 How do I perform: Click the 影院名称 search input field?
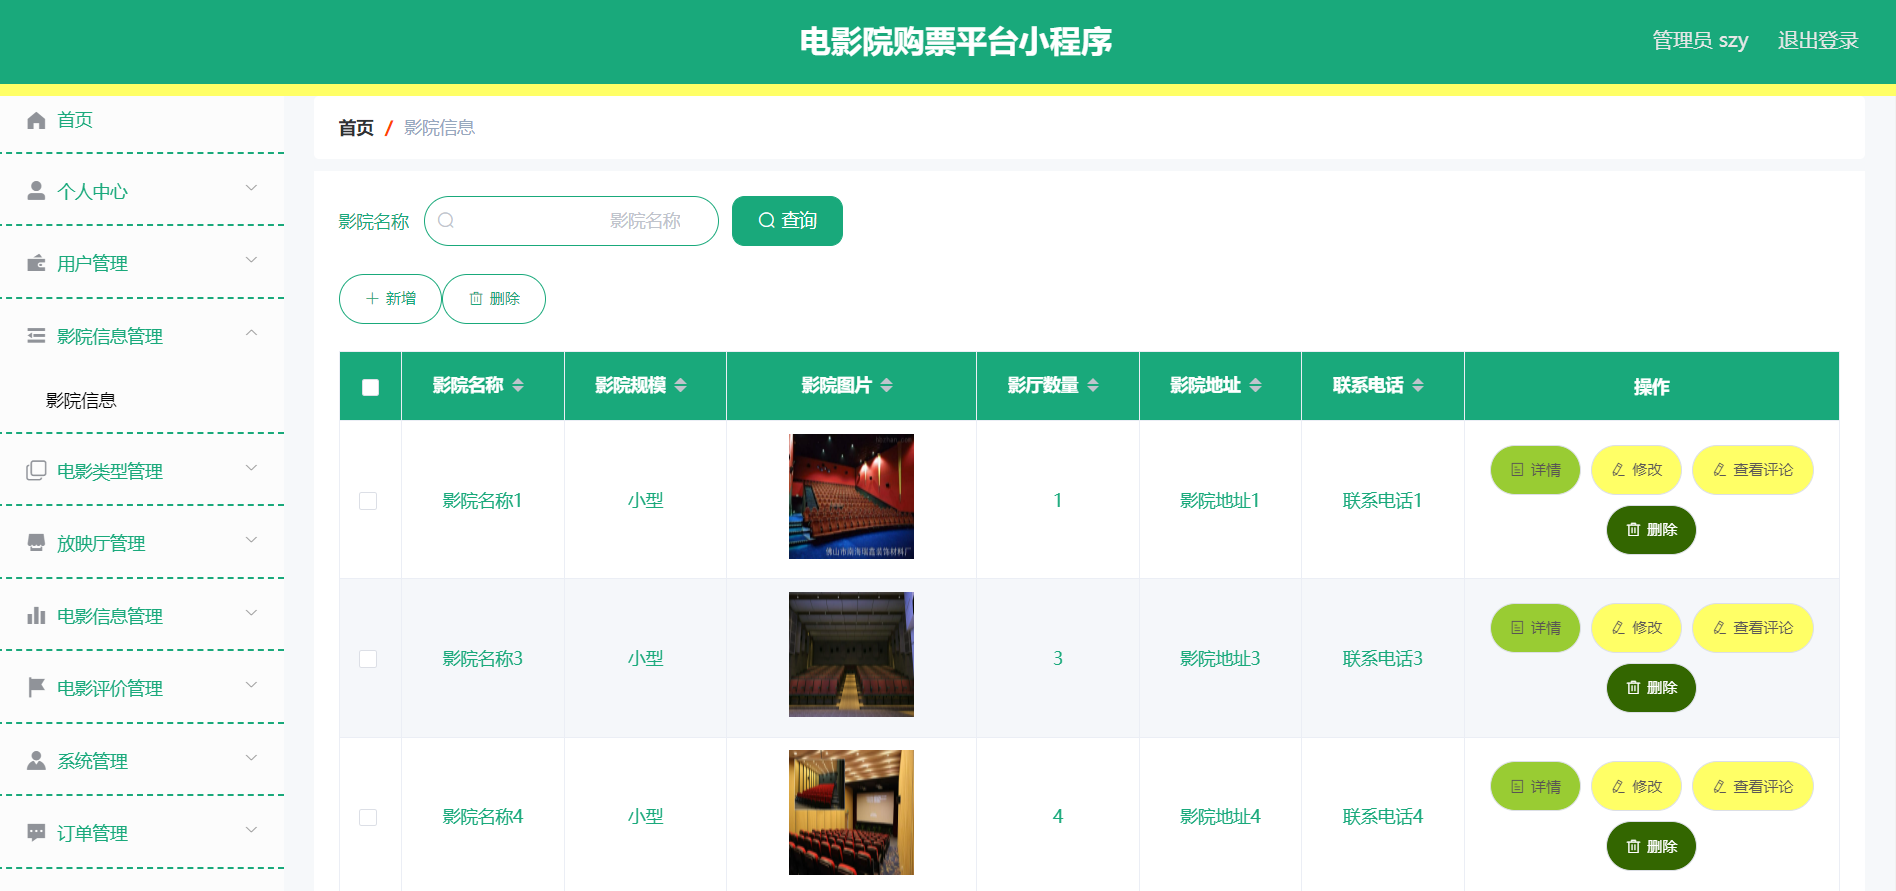(x=571, y=221)
